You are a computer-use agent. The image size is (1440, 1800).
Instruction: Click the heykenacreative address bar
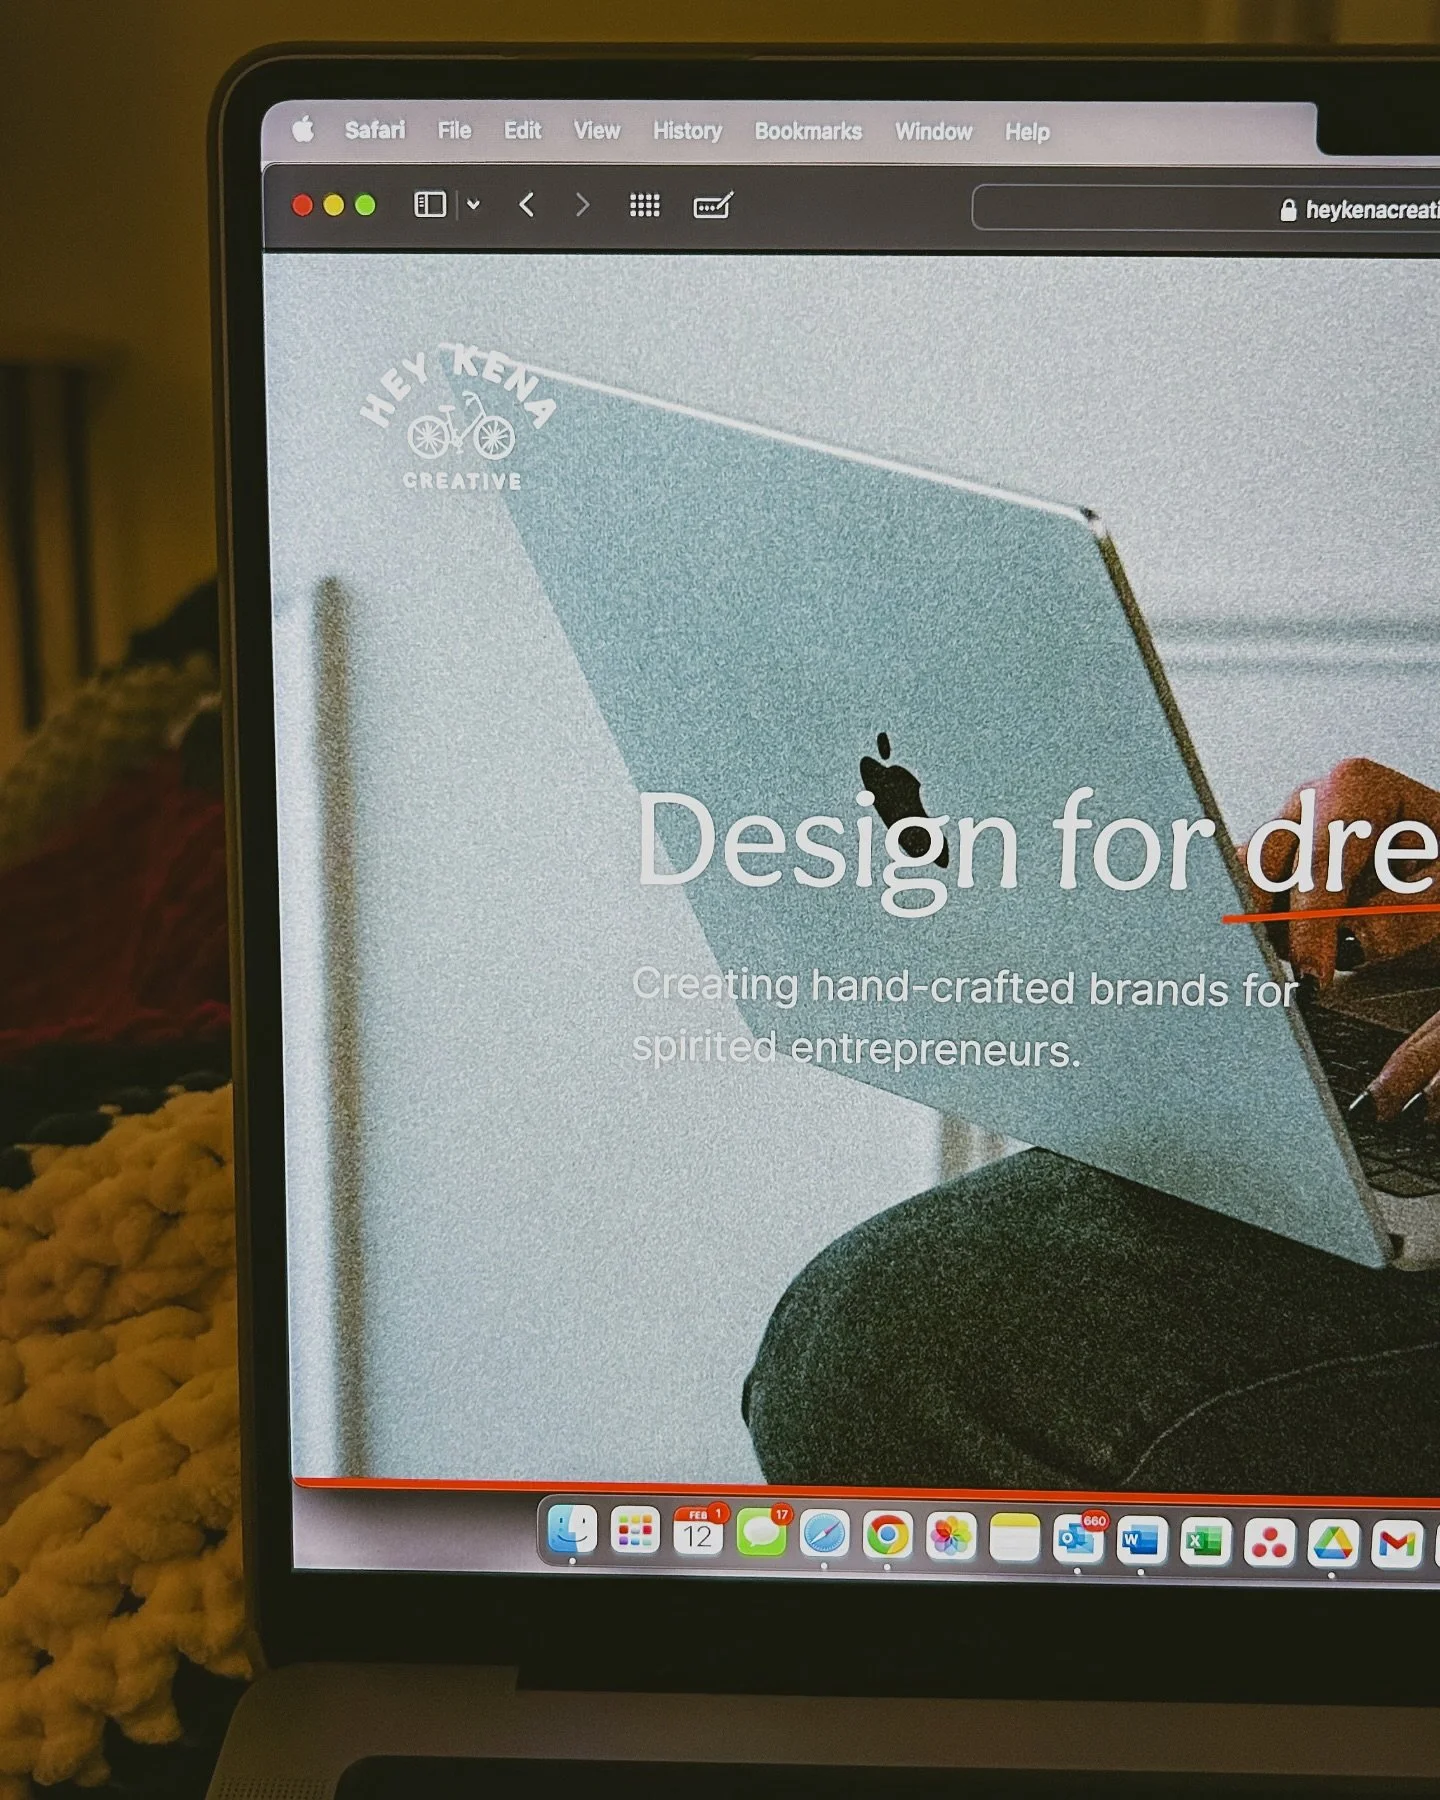[1206, 208]
